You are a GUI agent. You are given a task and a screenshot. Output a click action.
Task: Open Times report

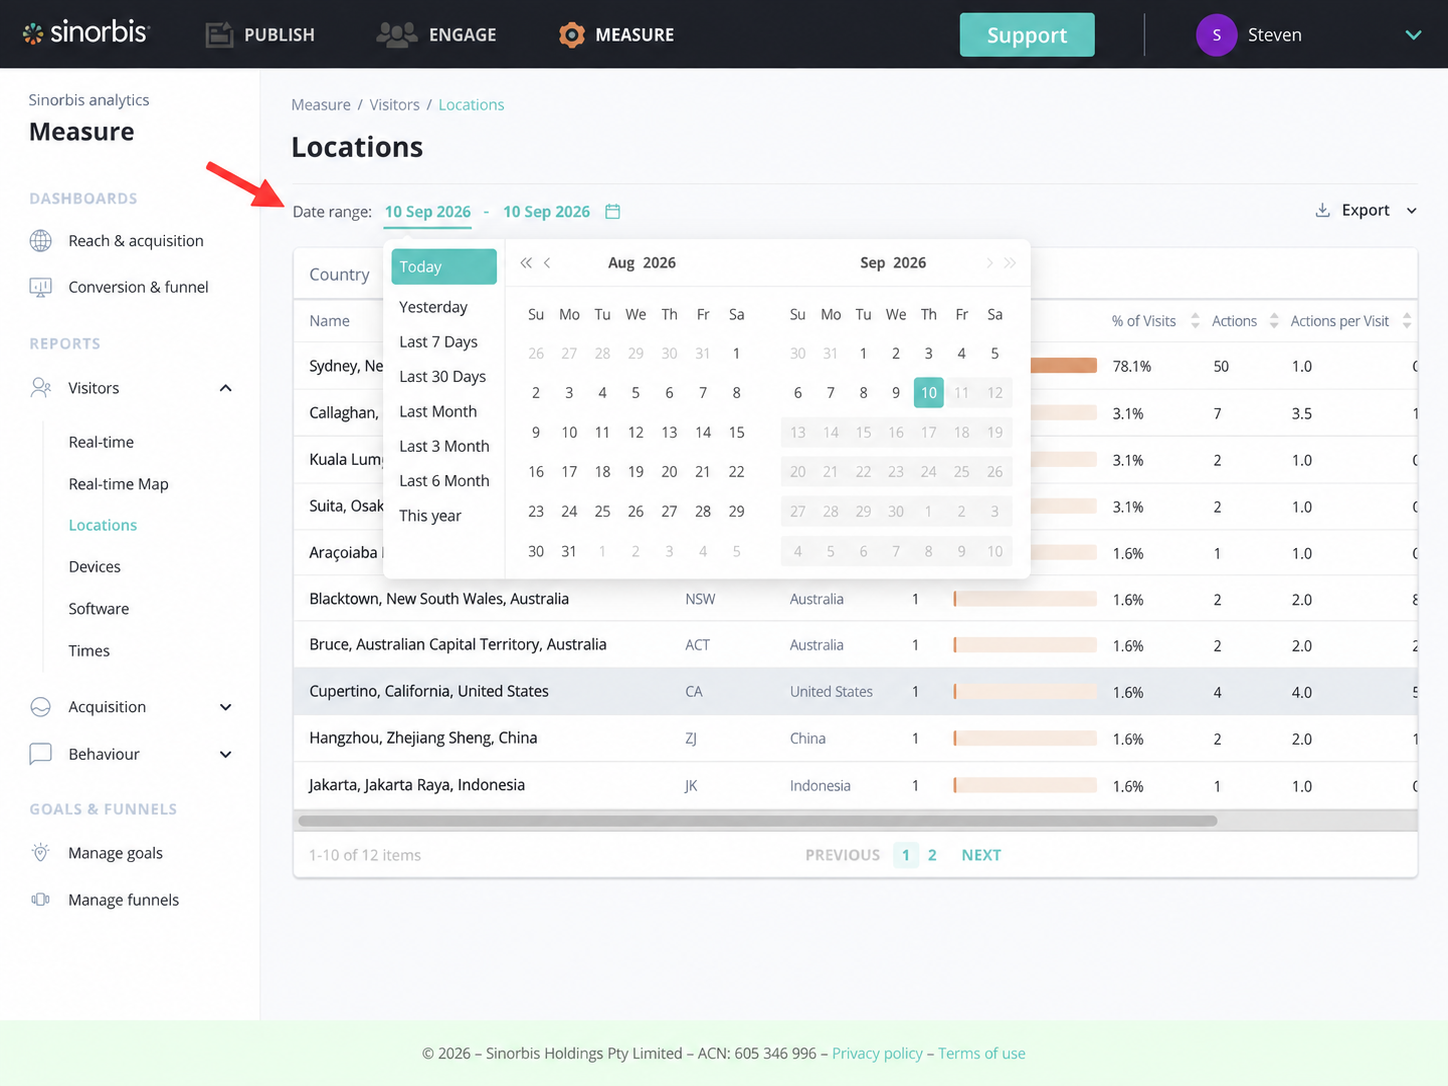coord(89,651)
